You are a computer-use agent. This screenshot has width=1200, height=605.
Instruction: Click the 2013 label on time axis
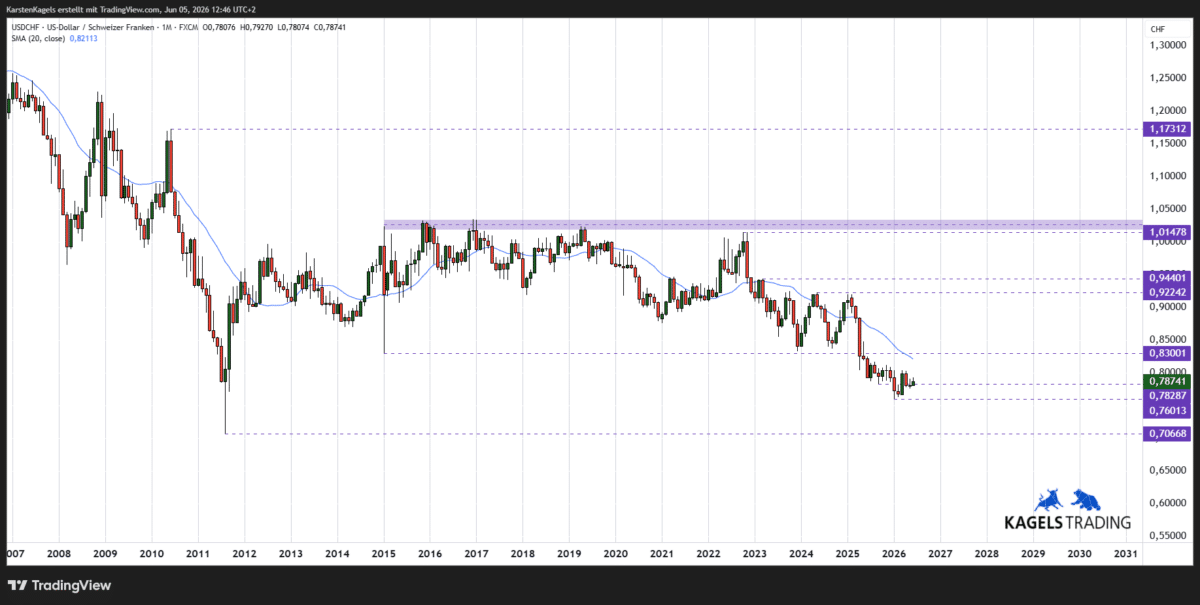pyautogui.click(x=291, y=553)
